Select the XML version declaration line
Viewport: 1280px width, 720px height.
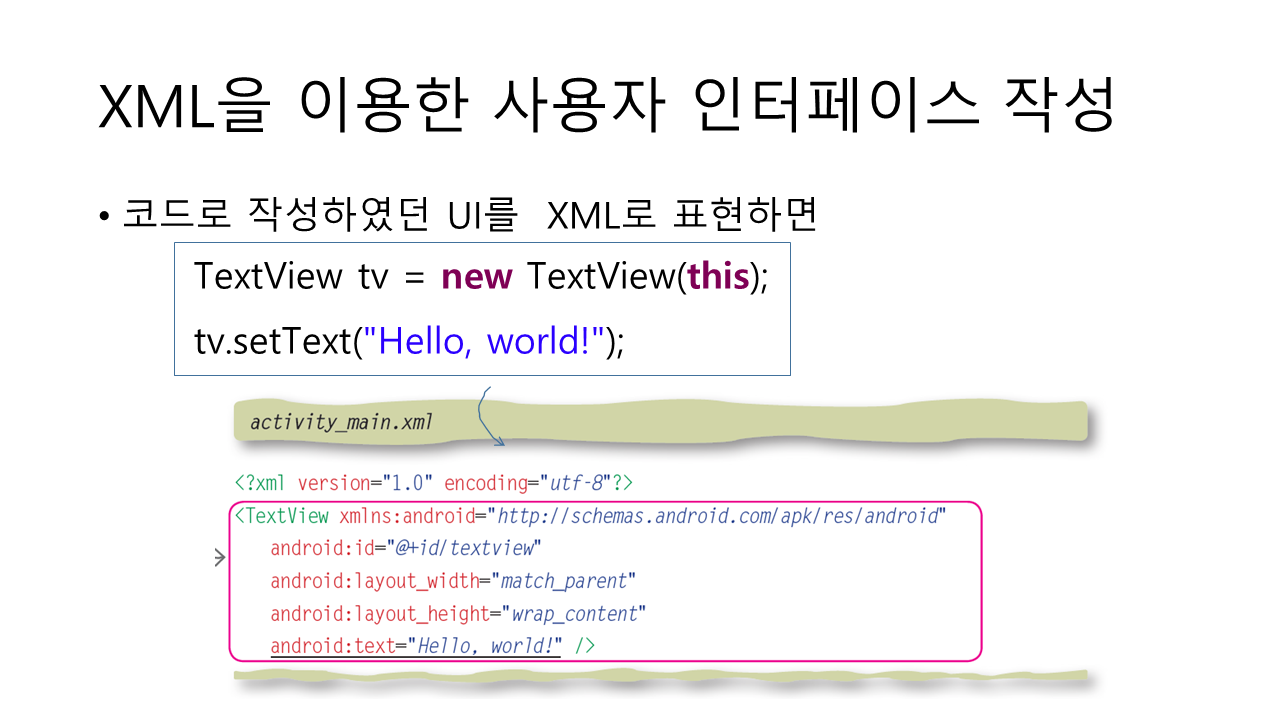point(434,483)
